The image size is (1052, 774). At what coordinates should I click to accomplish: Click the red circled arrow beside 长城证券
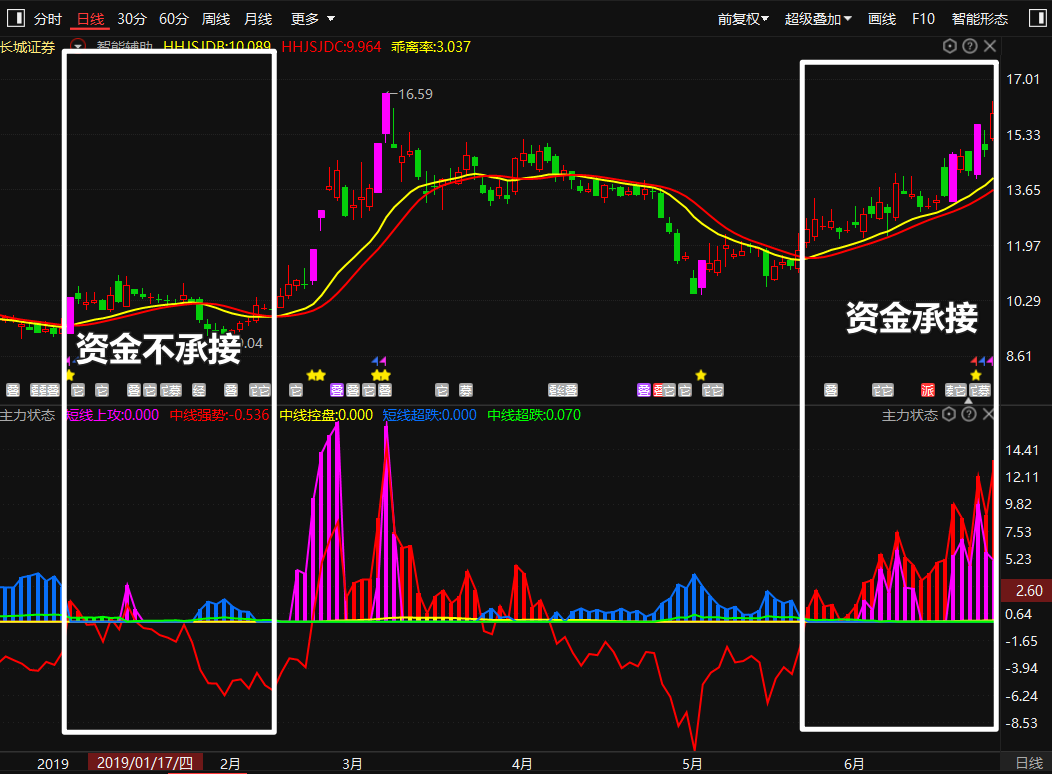point(78,46)
